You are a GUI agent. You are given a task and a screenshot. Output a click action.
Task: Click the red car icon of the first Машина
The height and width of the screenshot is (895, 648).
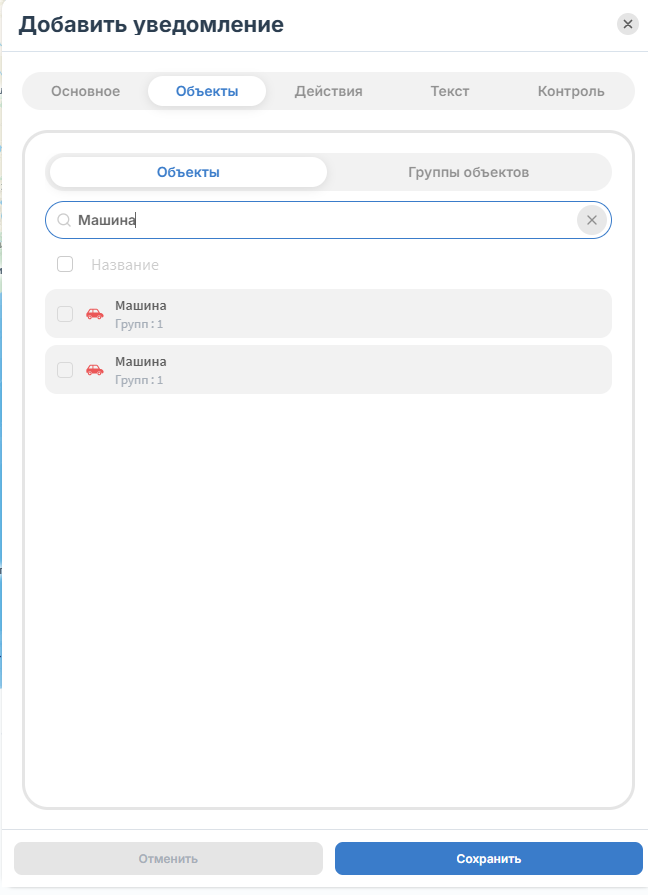(x=95, y=314)
